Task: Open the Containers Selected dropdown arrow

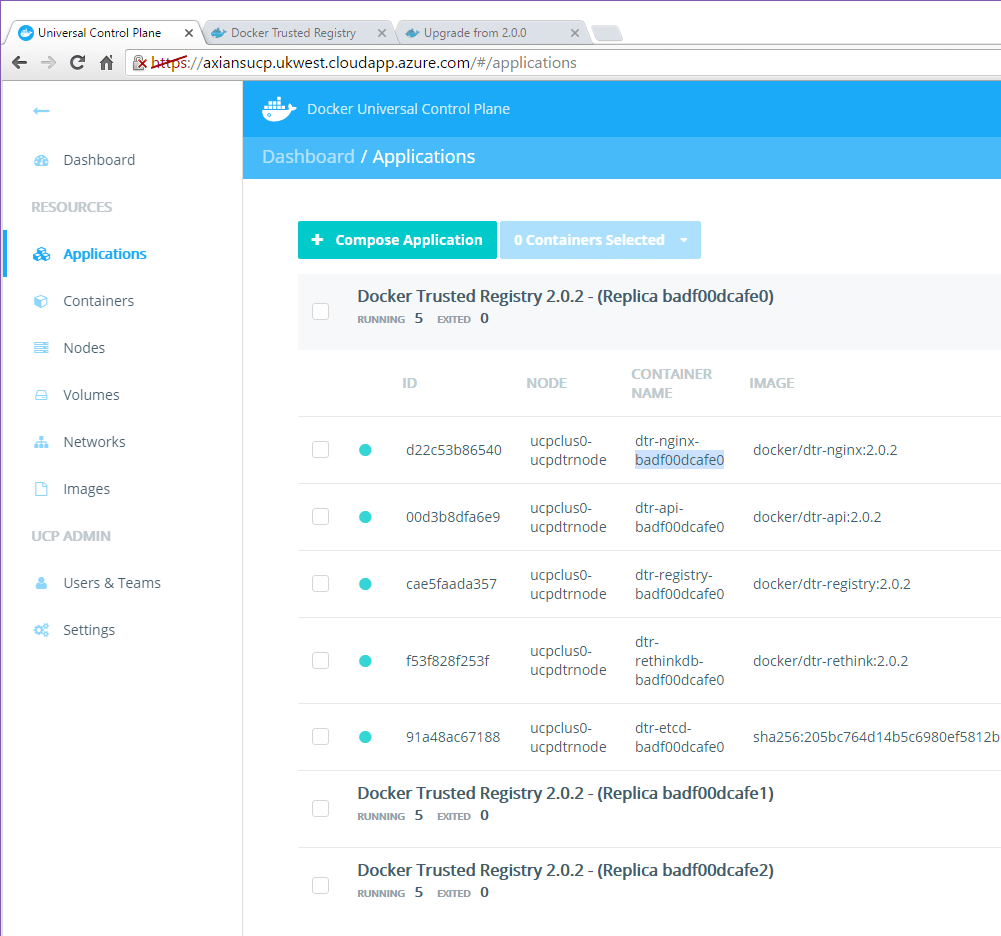Action: coord(684,240)
